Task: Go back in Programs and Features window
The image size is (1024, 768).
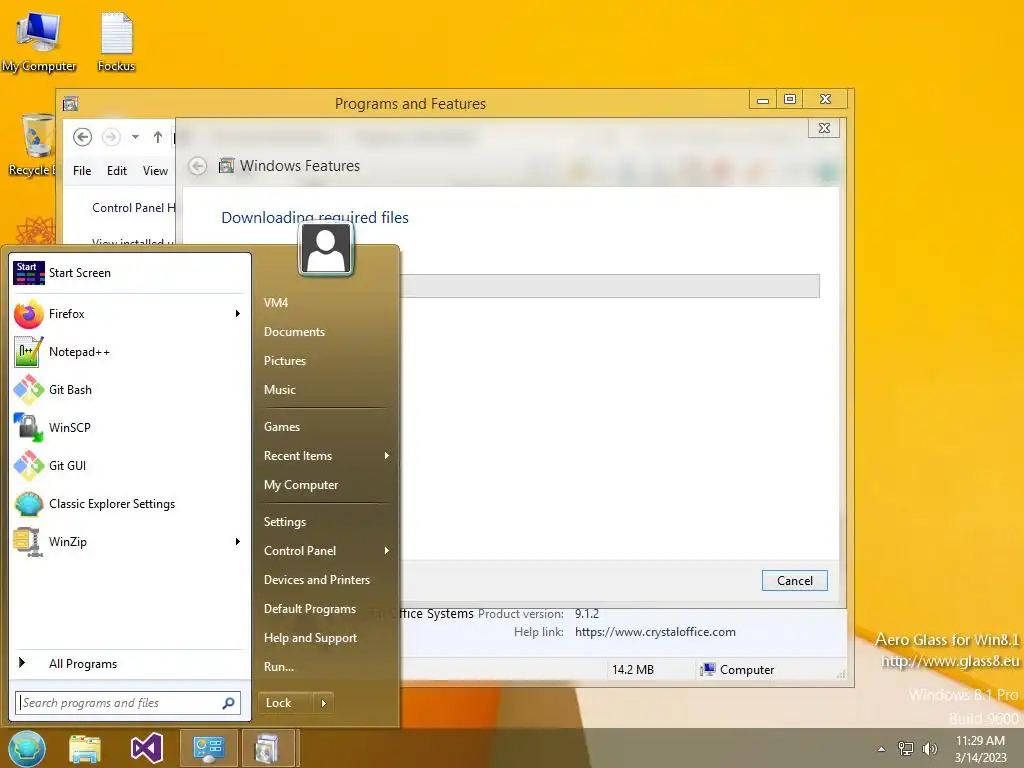Action: tap(82, 137)
